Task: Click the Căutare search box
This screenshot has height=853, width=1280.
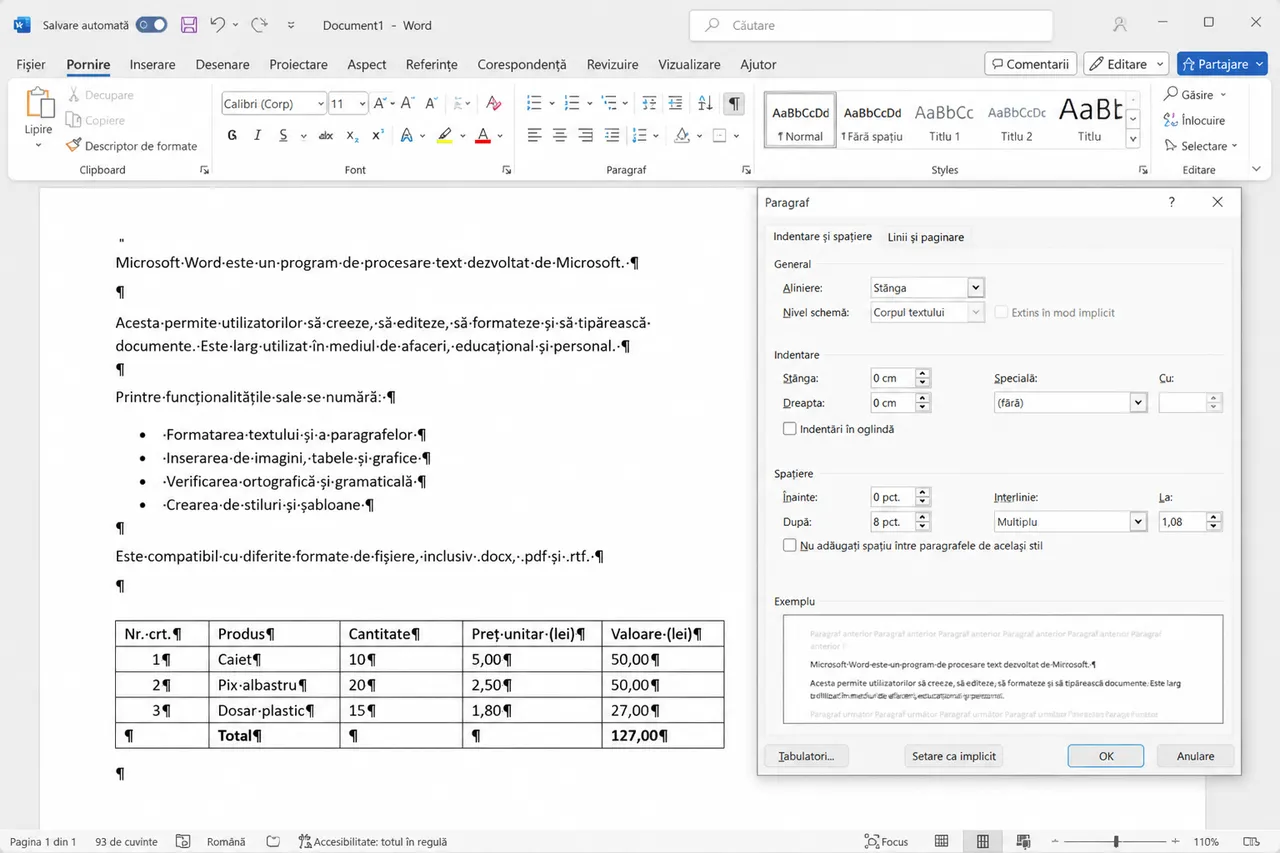Action: (x=871, y=25)
